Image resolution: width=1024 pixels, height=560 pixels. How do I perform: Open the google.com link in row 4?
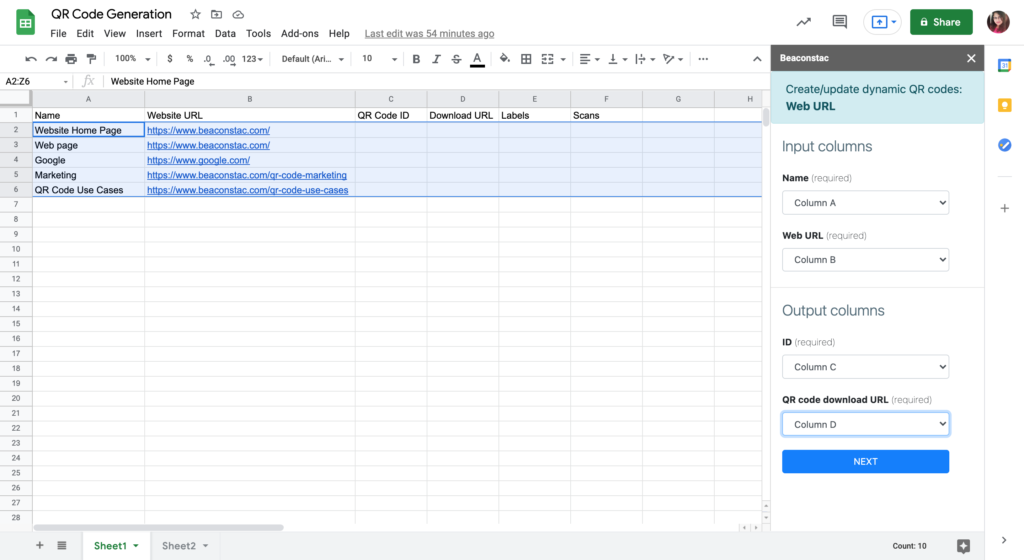pos(199,160)
